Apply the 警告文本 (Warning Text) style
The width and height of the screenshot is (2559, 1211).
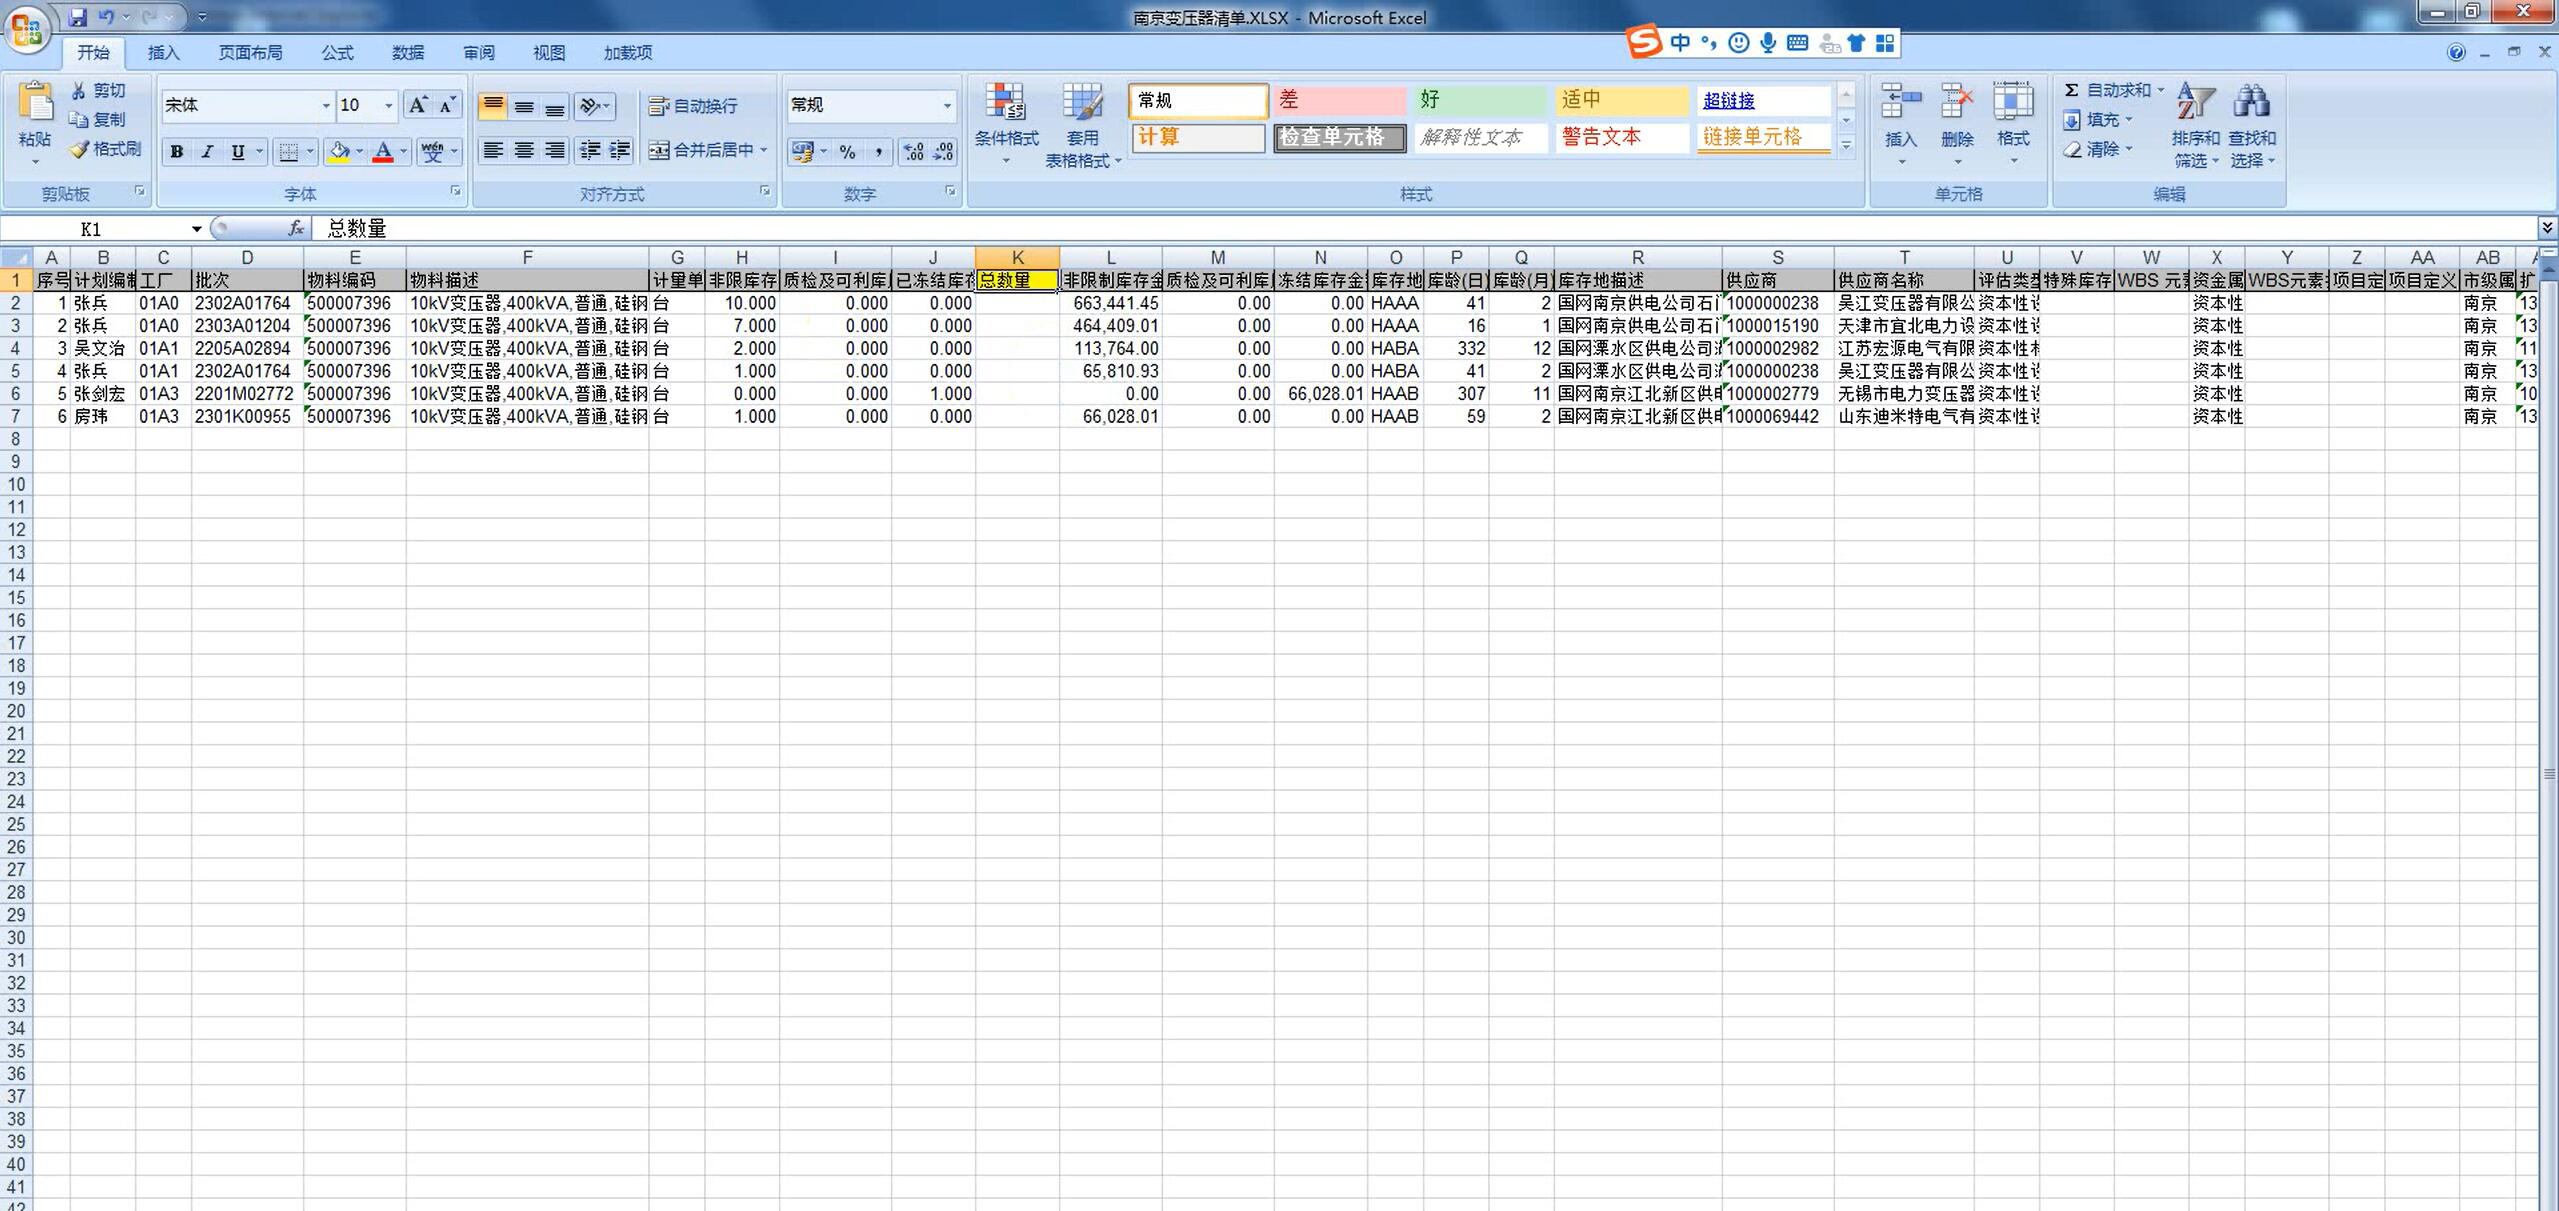click(1620, 137)
